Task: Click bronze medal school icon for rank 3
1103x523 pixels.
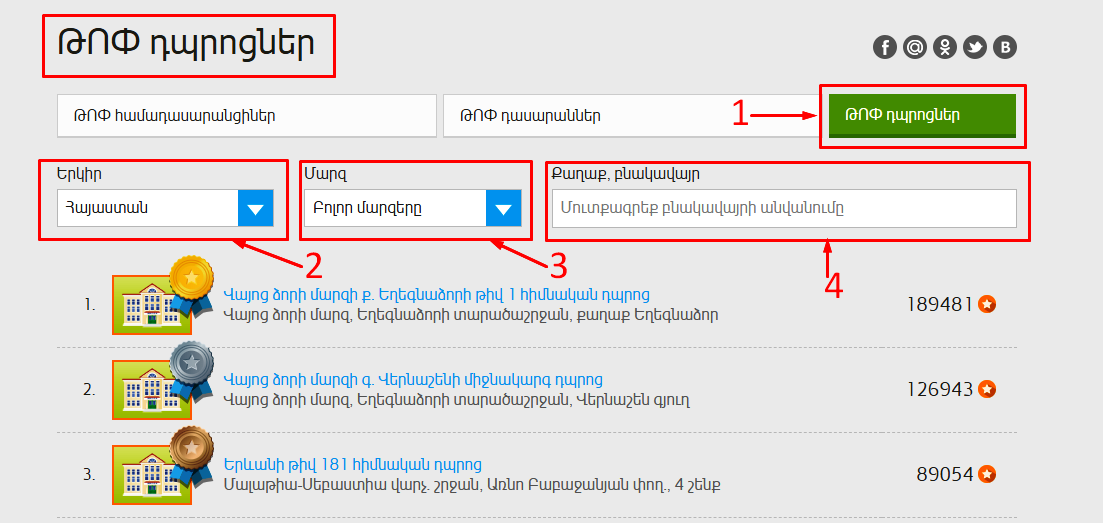Action: [162, 465]
